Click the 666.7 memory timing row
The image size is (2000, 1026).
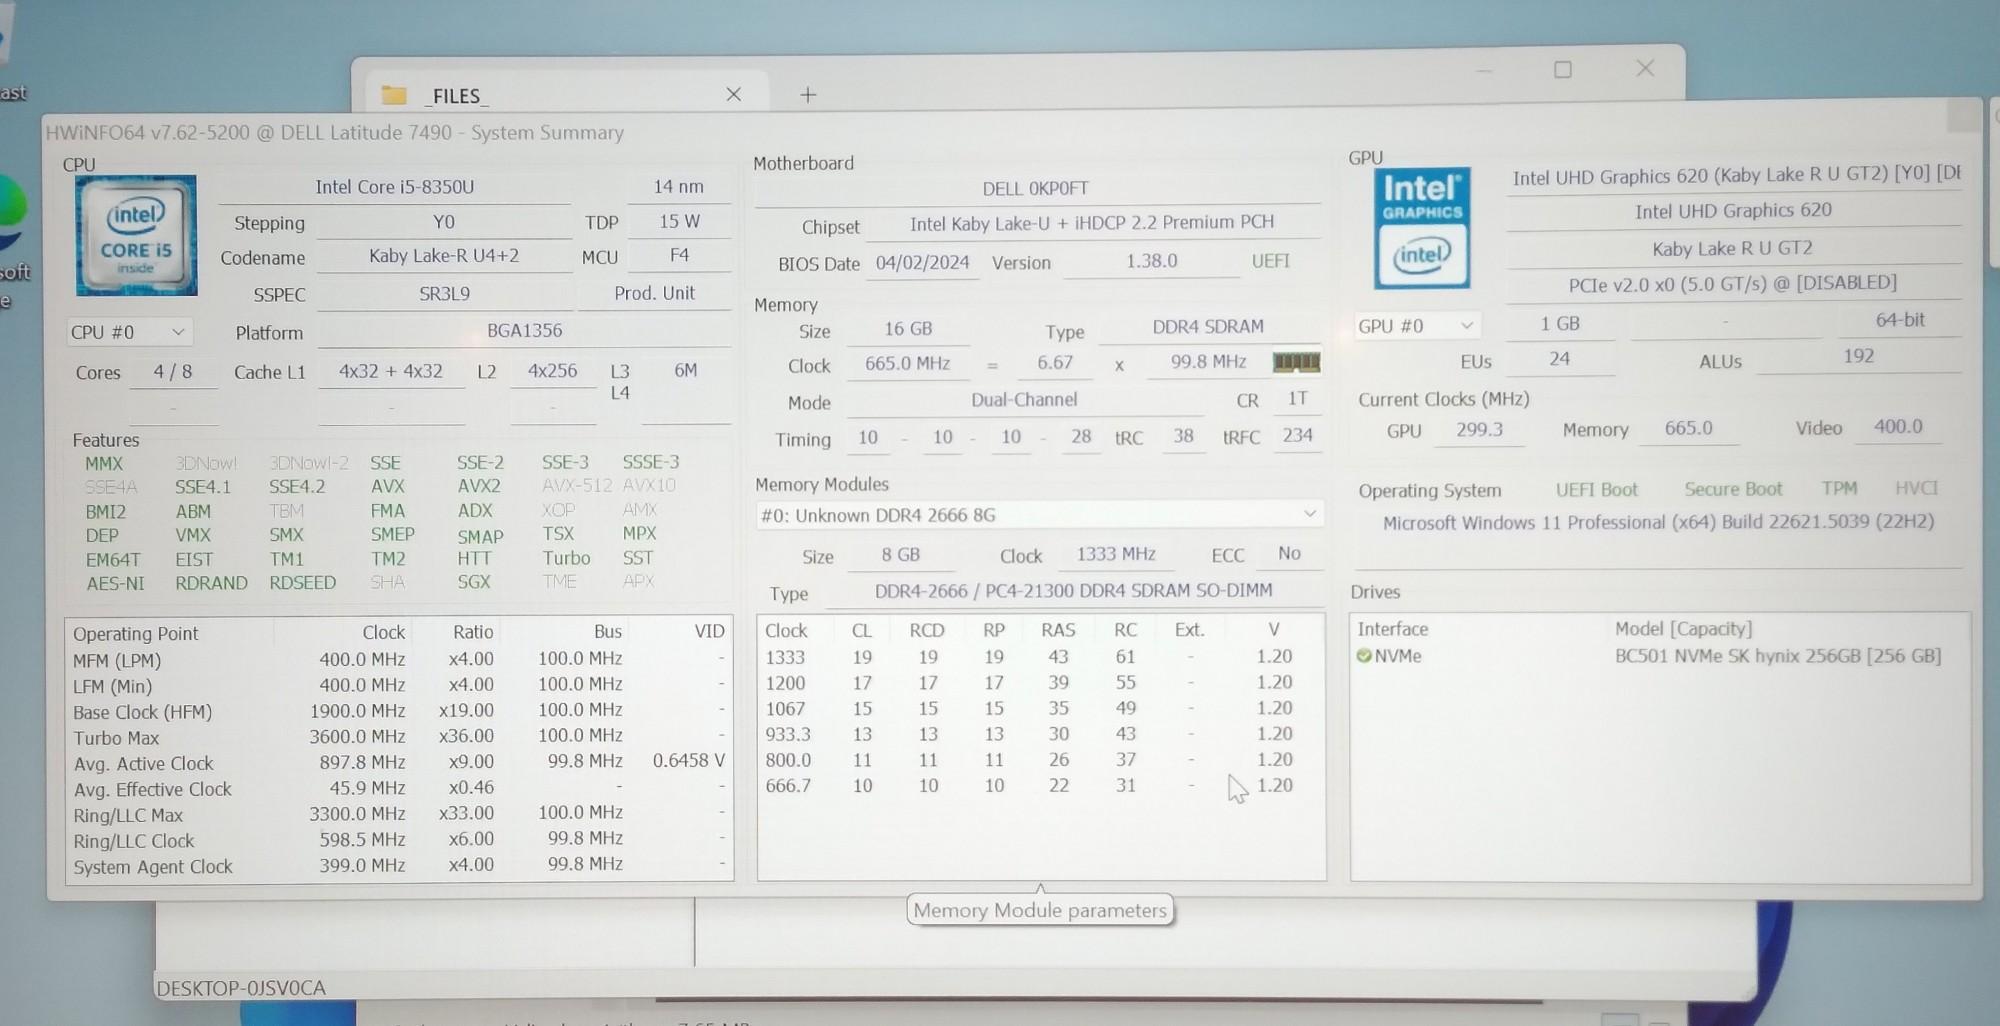[1040, 786]
